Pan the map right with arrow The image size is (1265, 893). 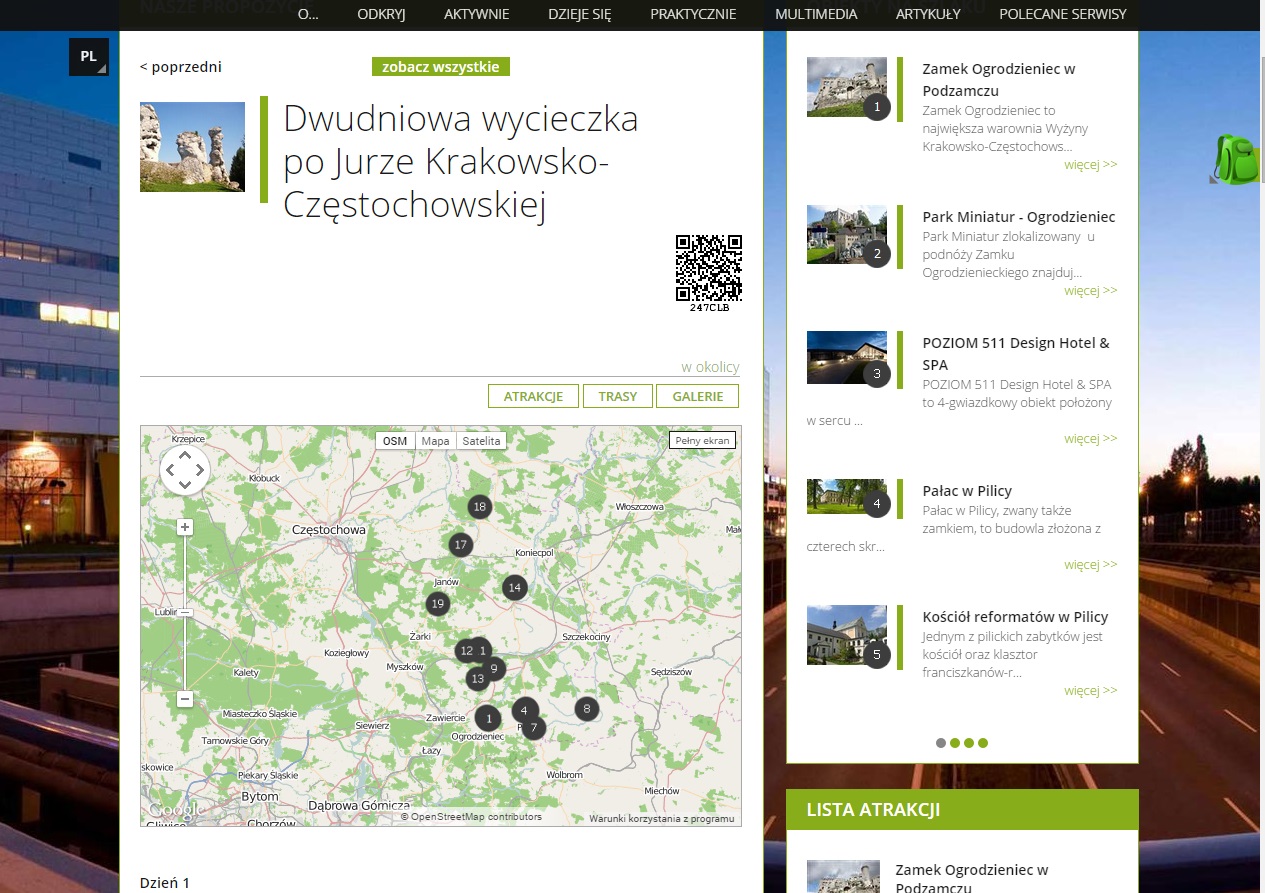[x=199, y=470]
